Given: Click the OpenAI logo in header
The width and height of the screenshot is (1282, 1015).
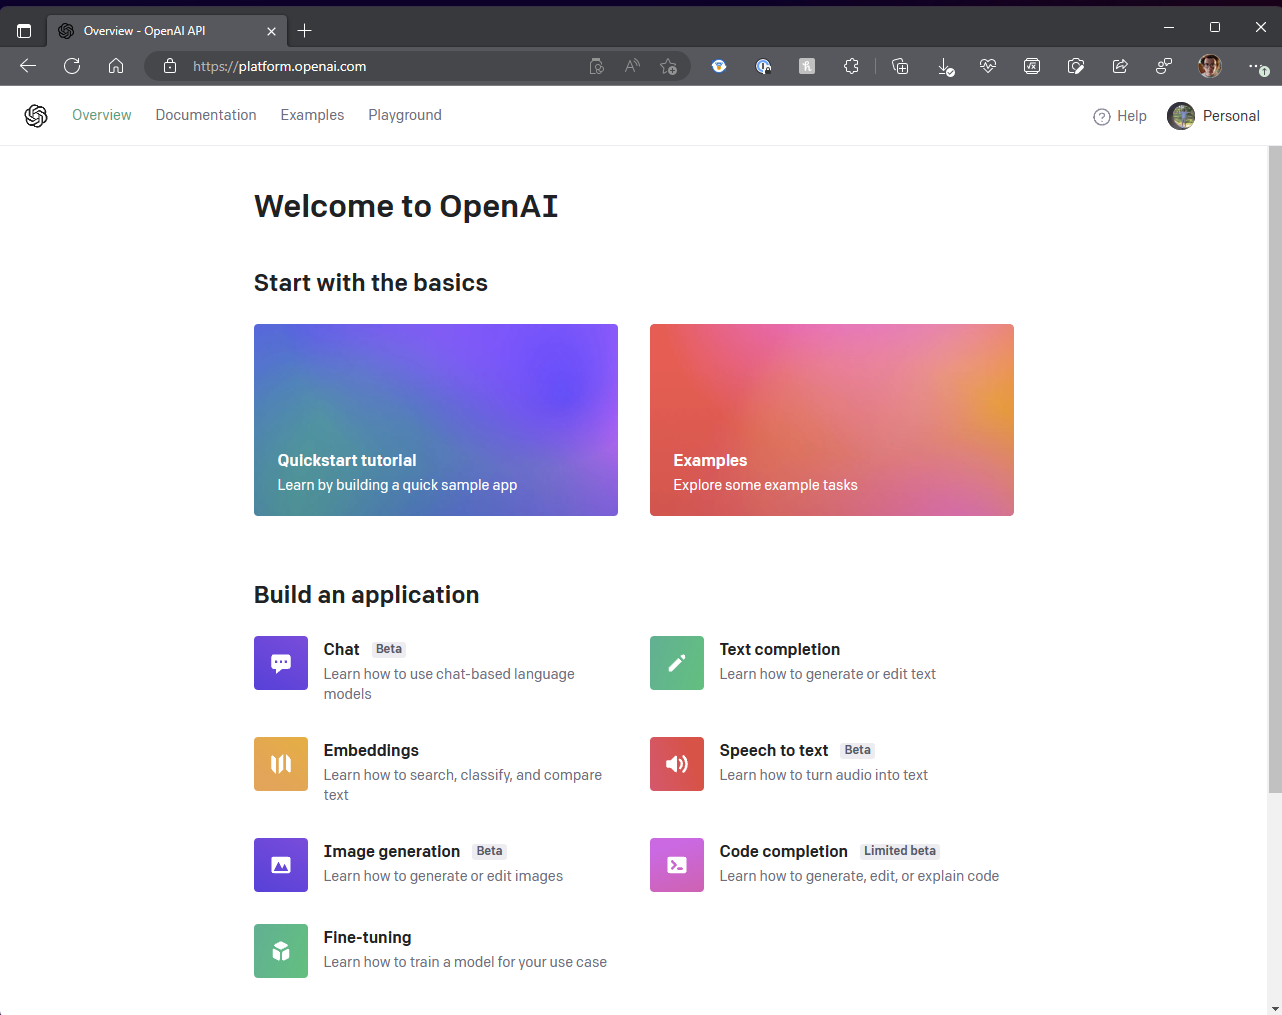Looking at the screenshot, I should point(36,116).
